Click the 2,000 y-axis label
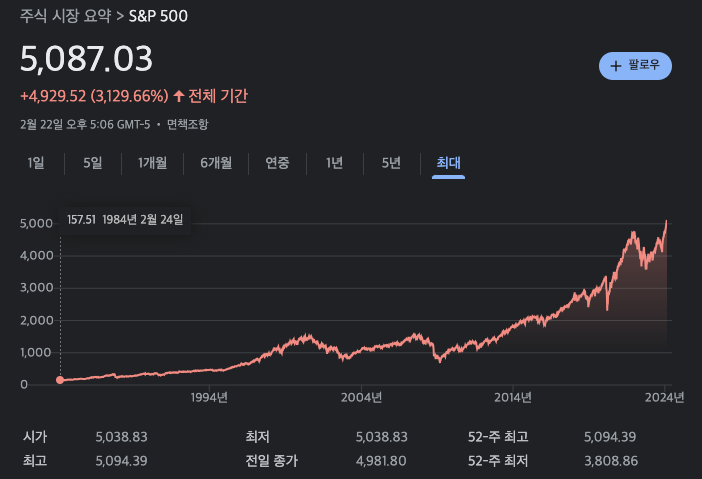 [x=36, y=321]
